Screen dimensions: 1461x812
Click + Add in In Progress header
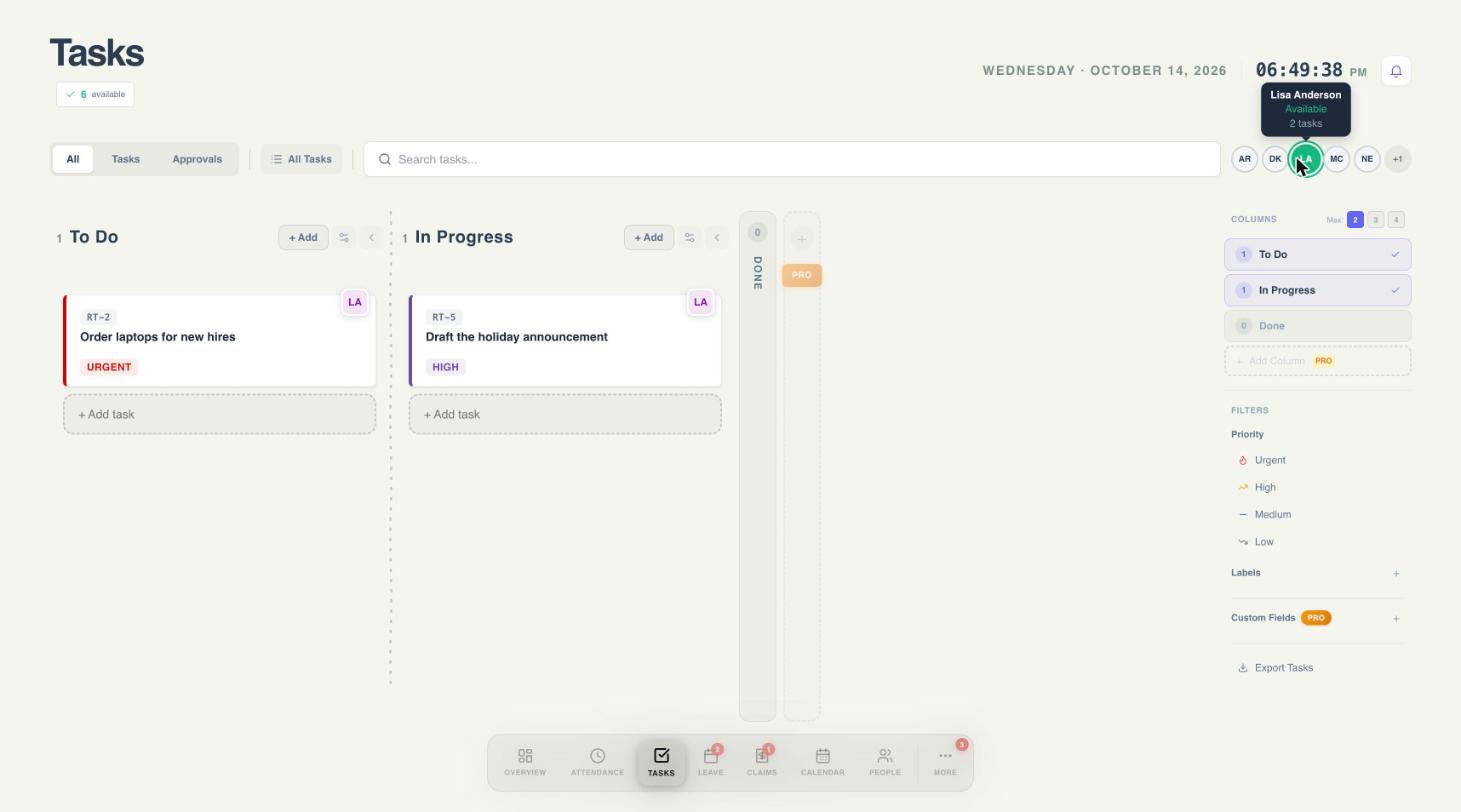coord(649,237)
